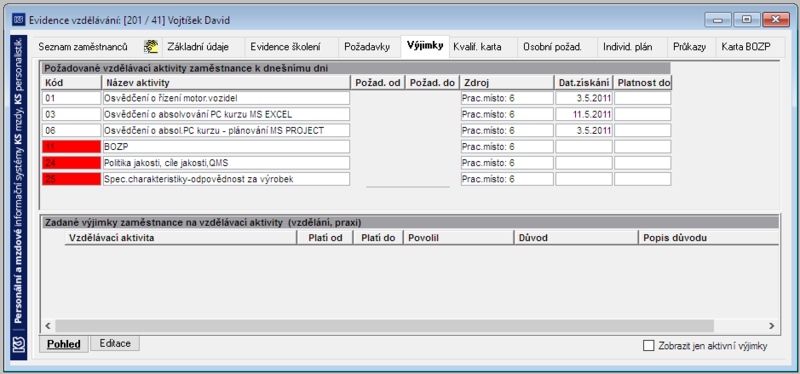The width and height of the screenshot is (800, 374).
Task: Select red code cell 25
Action: point(72,179)
